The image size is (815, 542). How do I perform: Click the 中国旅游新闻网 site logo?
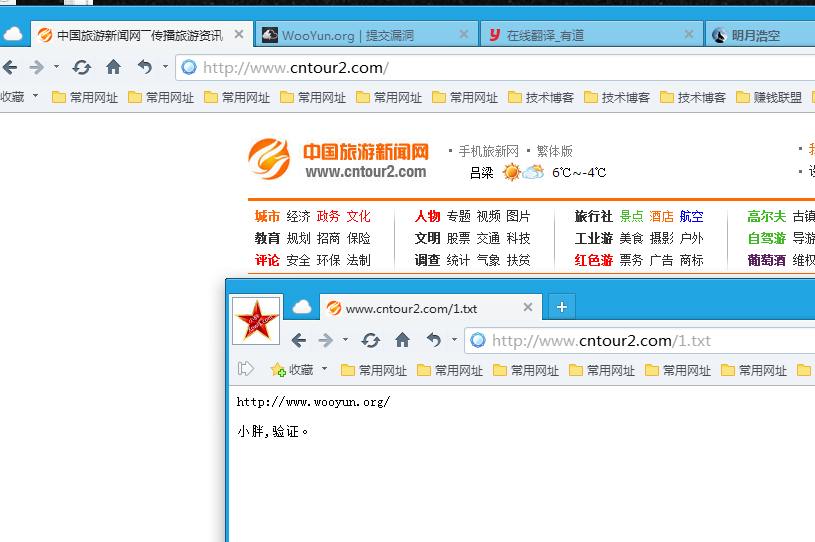click(338, 159)
